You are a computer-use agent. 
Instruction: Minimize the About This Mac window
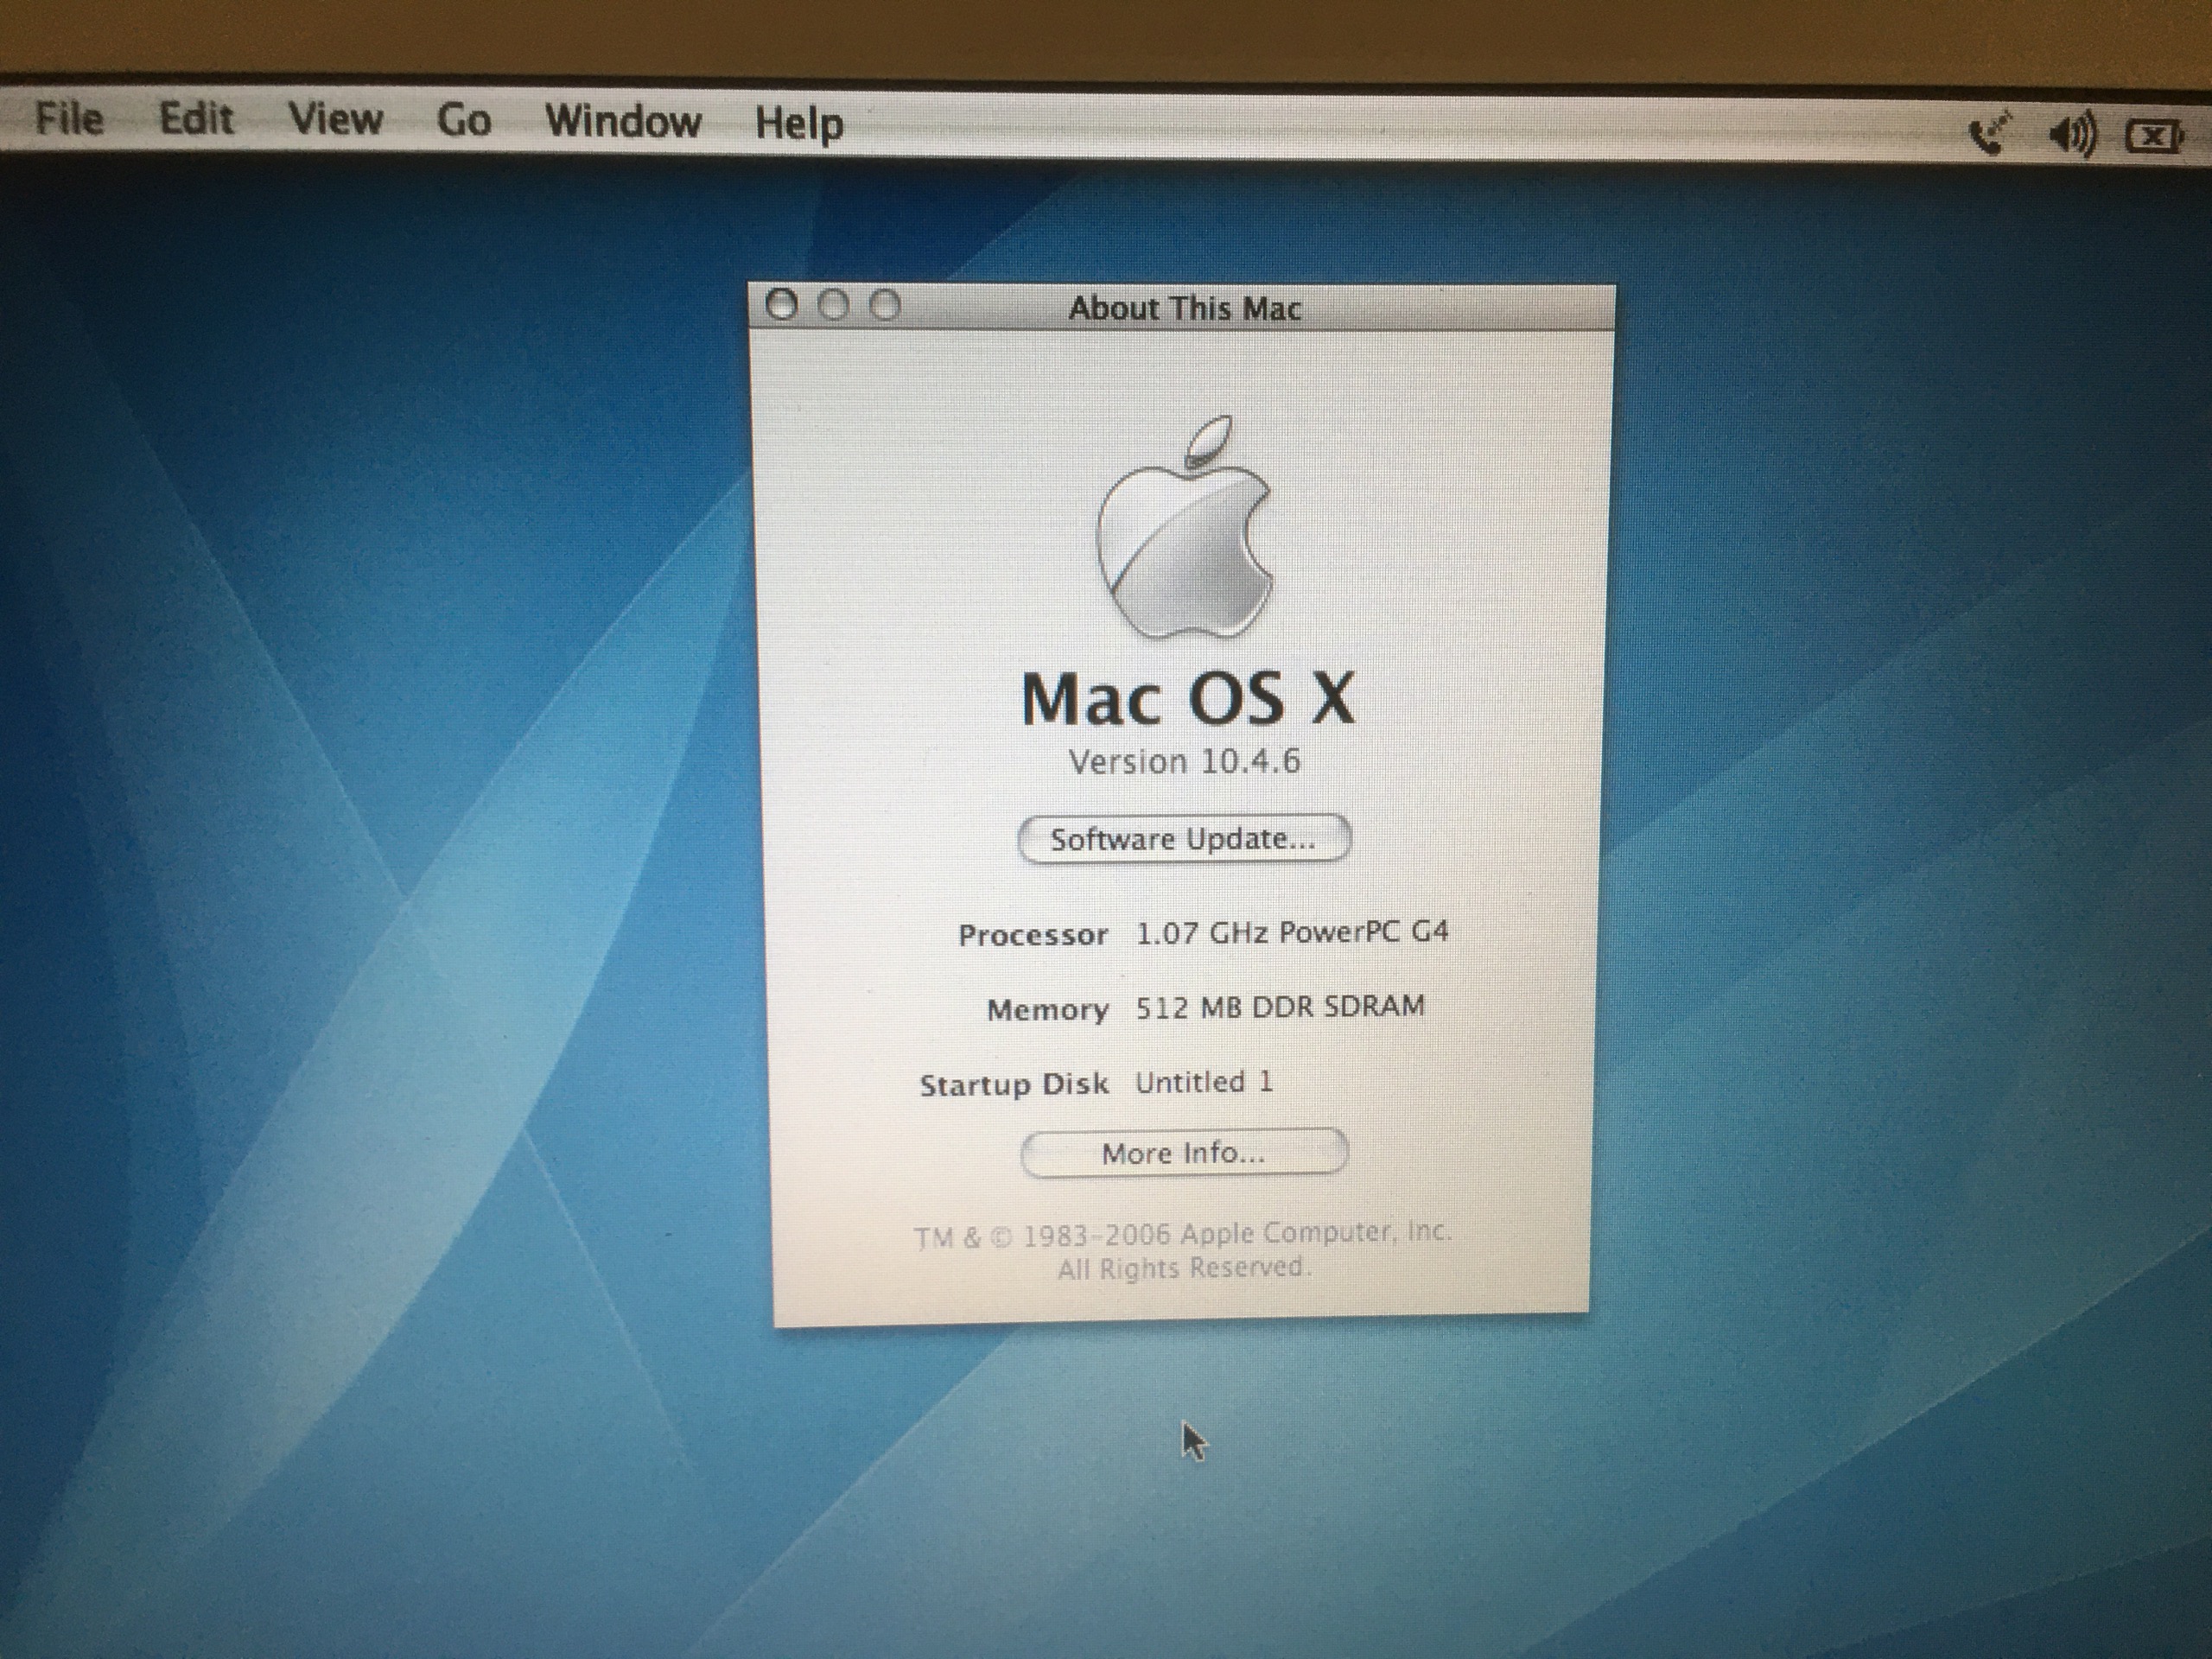[834, 305]
